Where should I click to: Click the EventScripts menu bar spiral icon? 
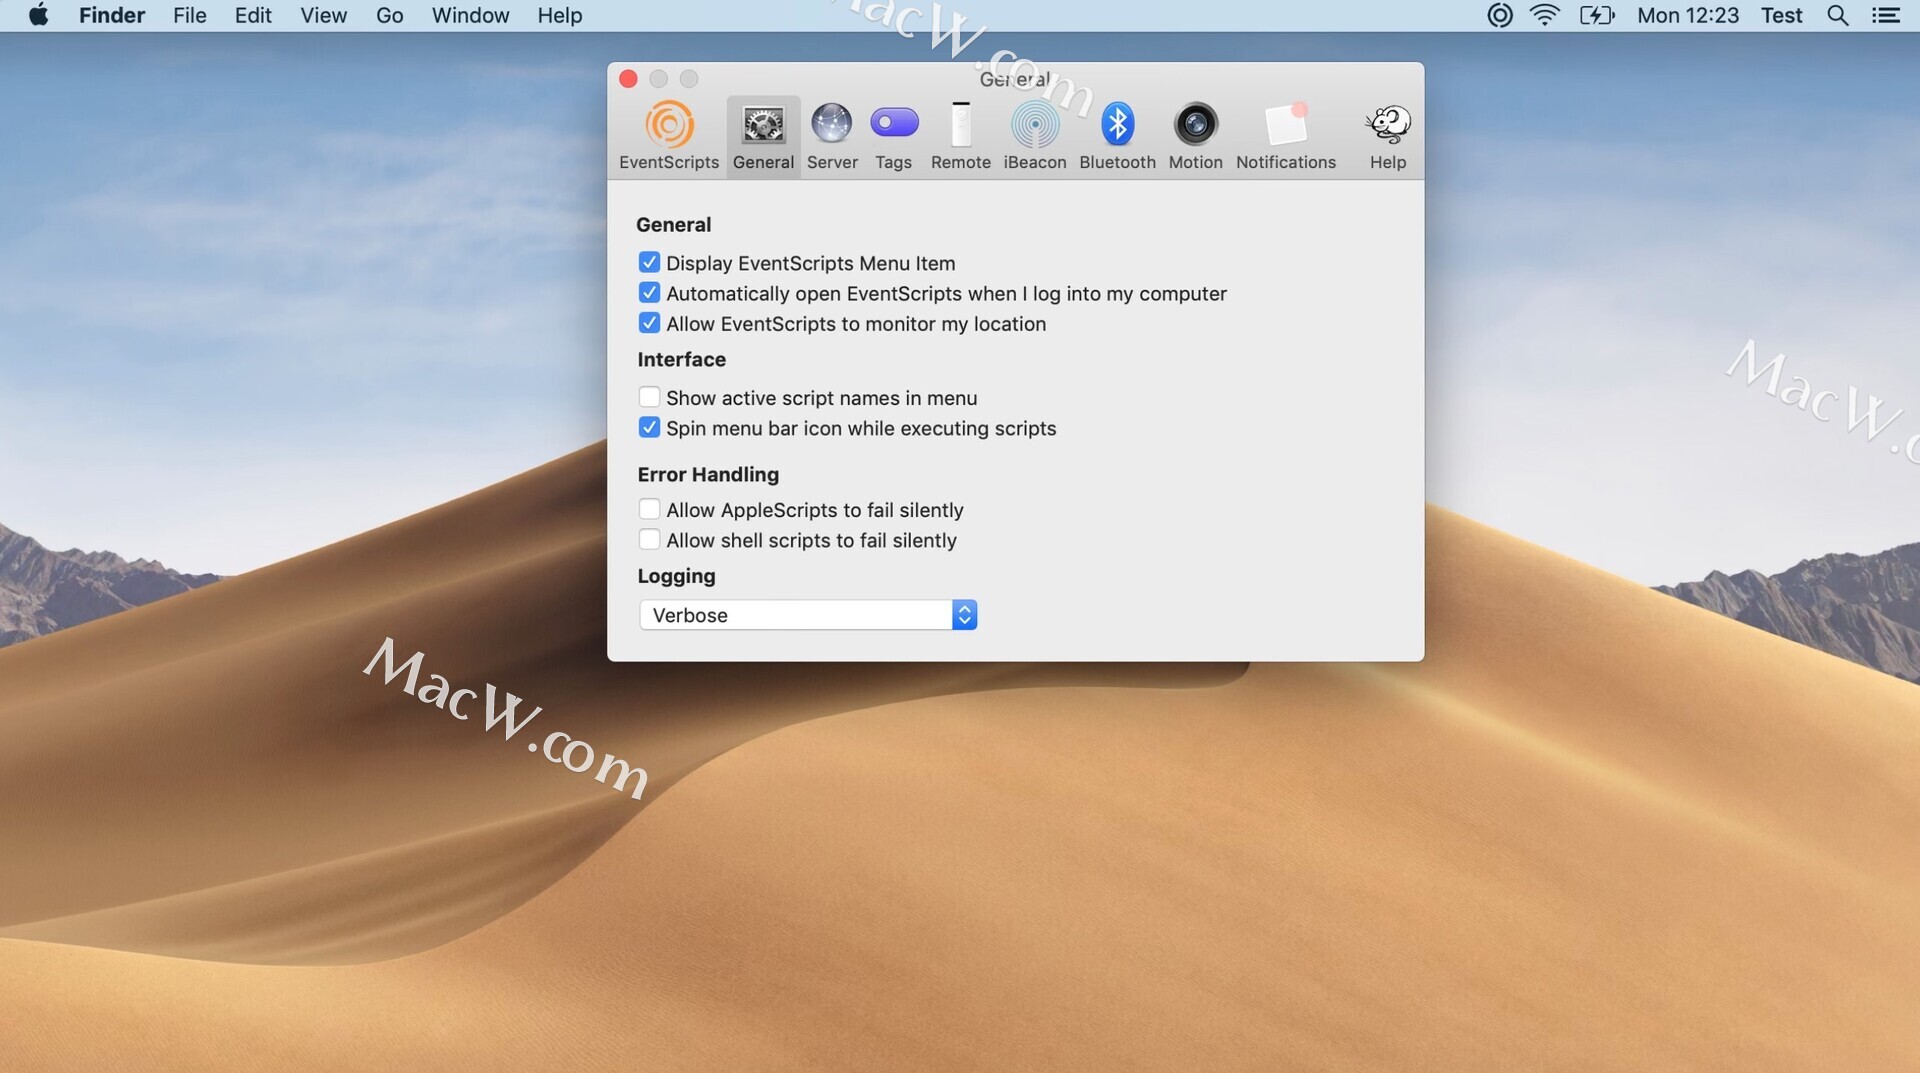click(1499, 15)
